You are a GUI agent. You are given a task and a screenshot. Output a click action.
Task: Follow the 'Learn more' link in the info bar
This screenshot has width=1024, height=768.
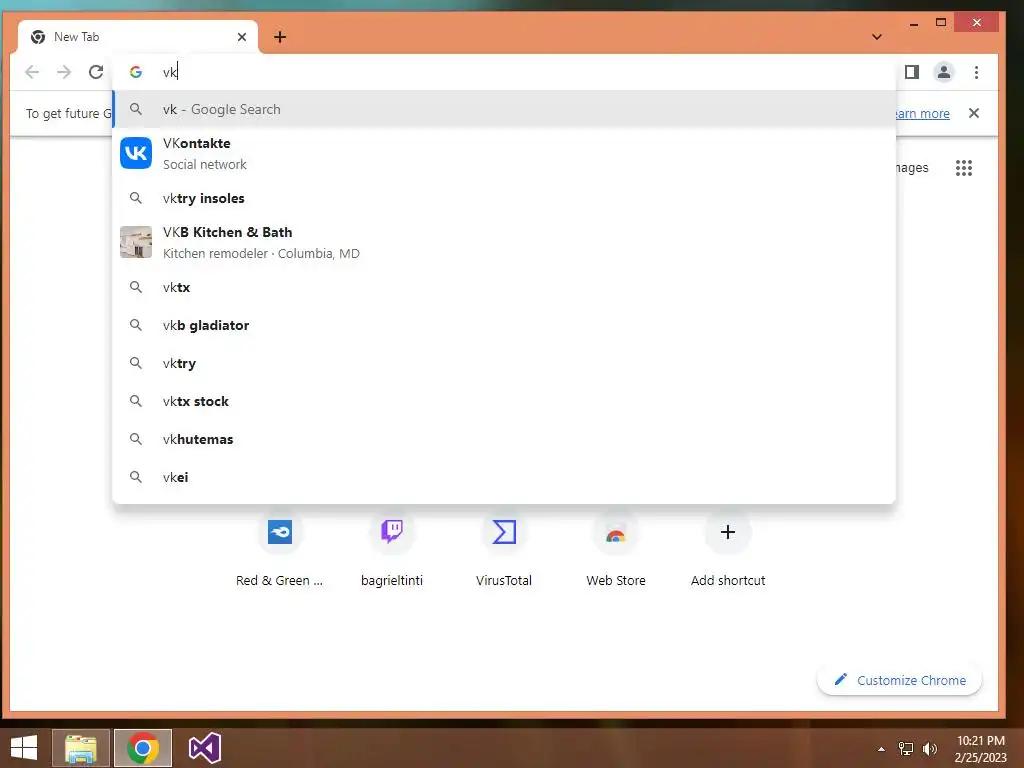pos(922,114)
